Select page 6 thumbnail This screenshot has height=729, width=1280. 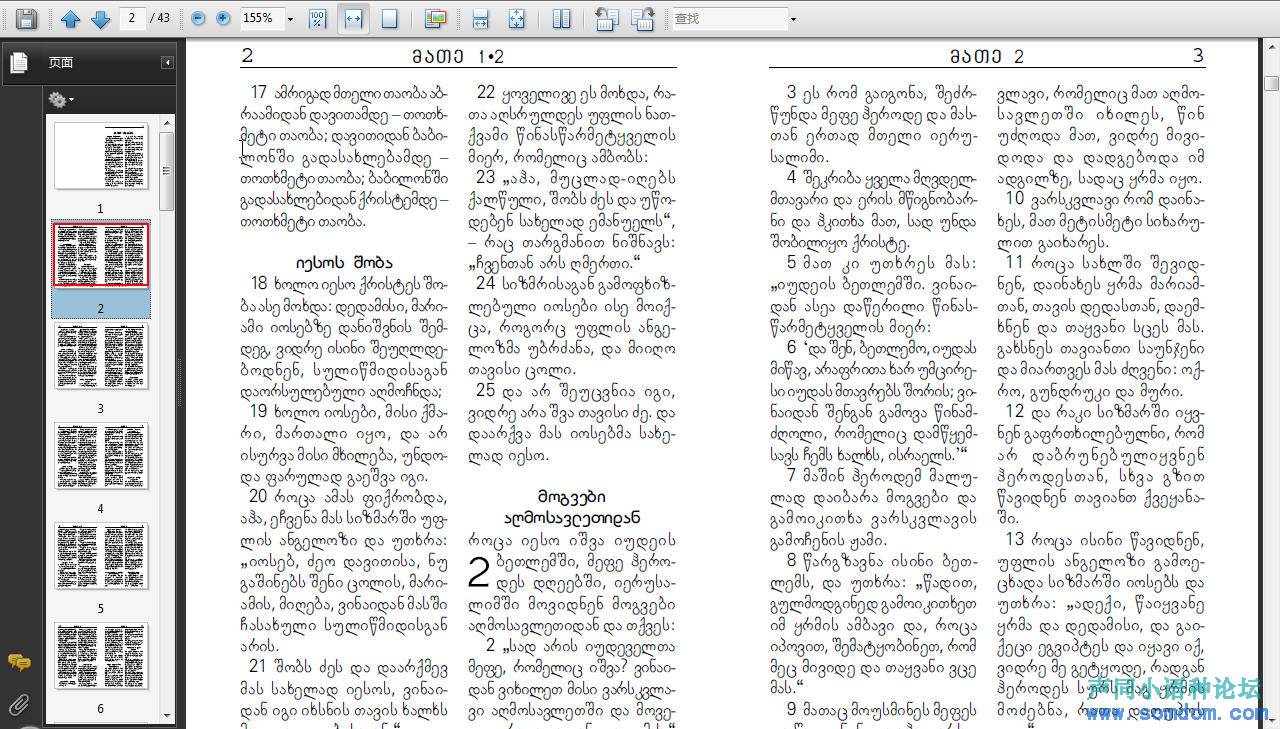pyautogui.click(x=100, y=657)
